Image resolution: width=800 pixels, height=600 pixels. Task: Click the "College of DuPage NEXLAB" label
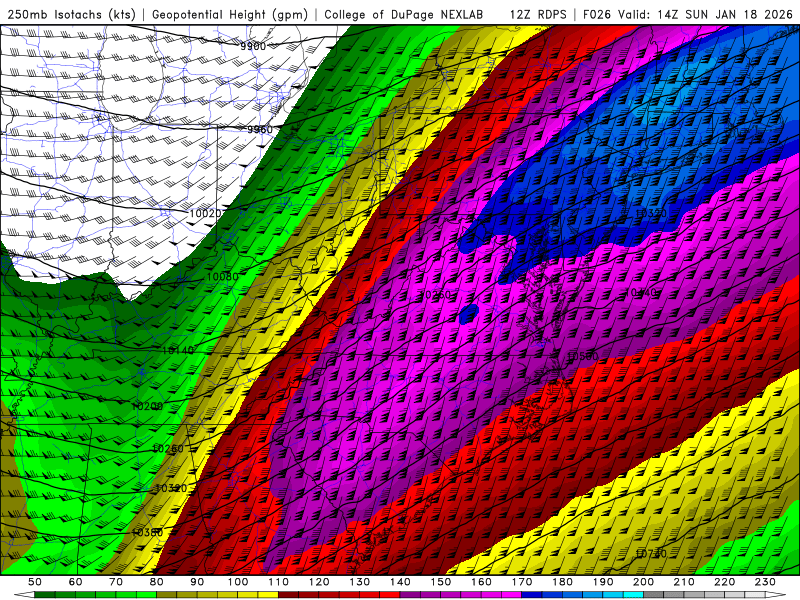403,14
